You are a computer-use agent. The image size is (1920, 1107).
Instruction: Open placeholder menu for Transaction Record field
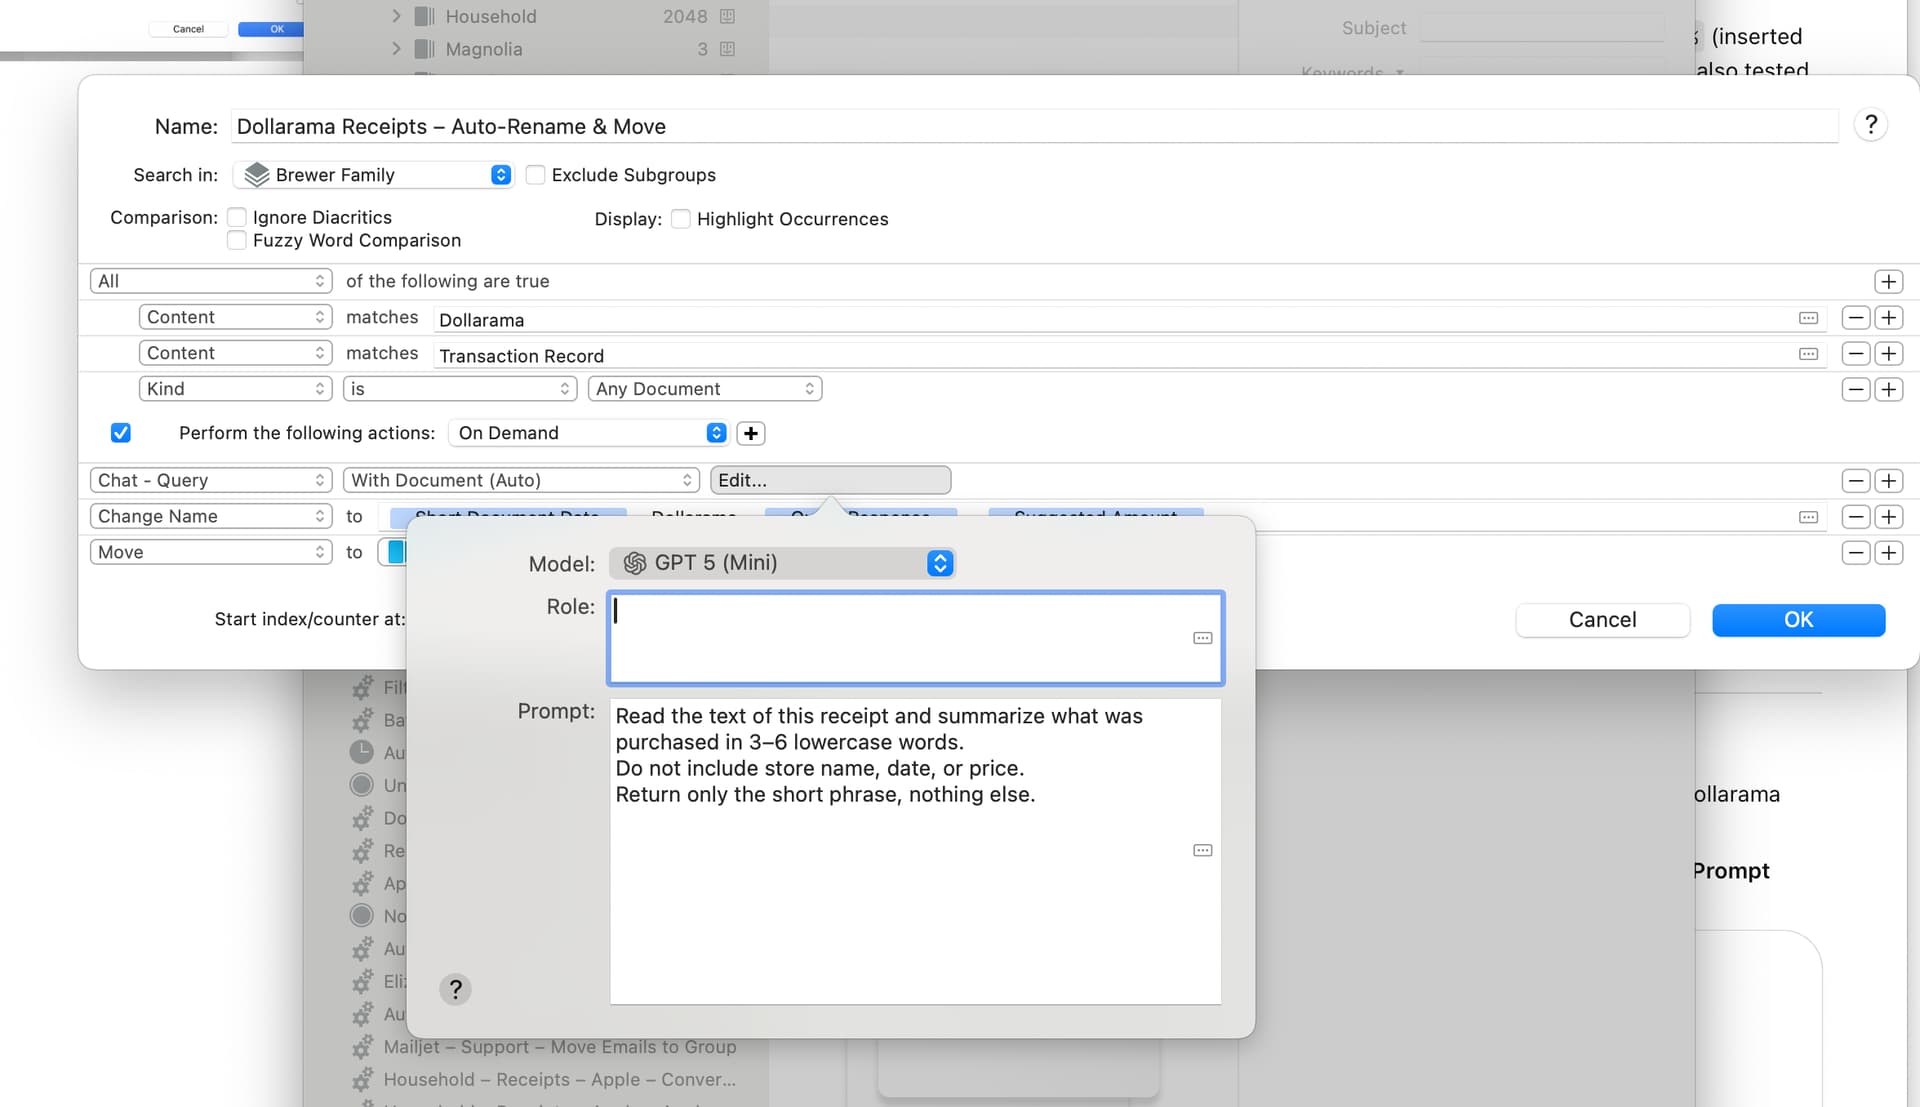pos(1807,354)
